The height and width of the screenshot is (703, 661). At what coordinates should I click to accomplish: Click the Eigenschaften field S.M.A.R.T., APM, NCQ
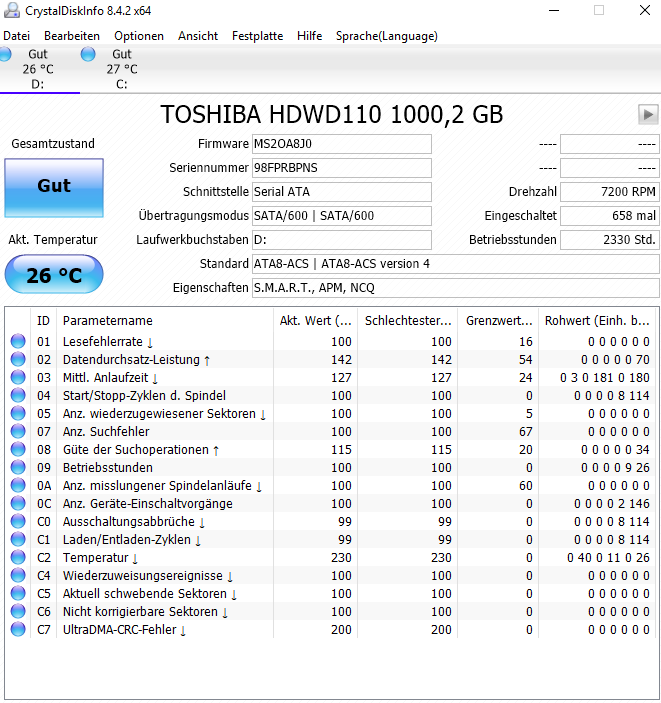(456, 288)
